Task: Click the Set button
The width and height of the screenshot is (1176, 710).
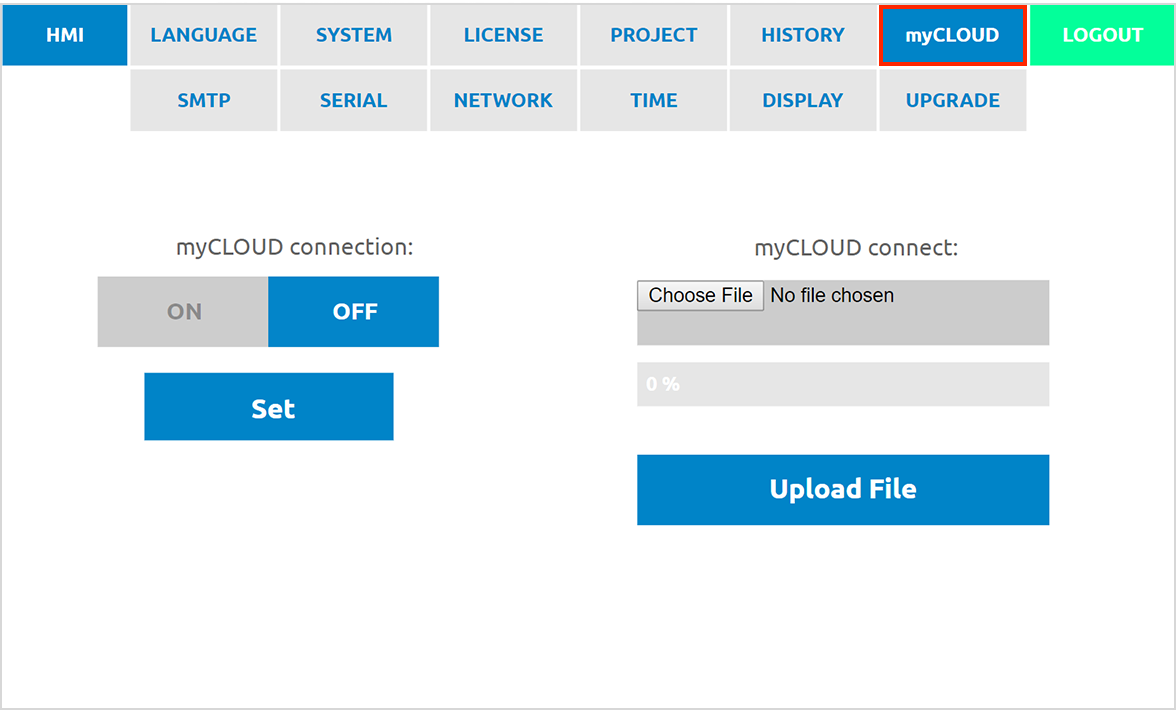Action: tap(268, 406)
